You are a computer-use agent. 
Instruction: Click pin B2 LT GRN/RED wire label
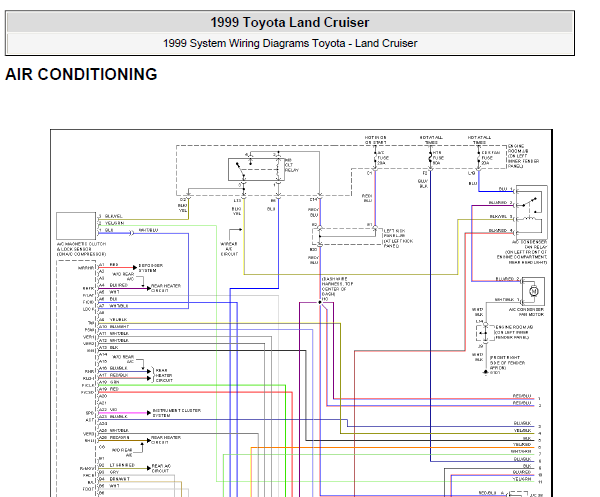[122, 465]
